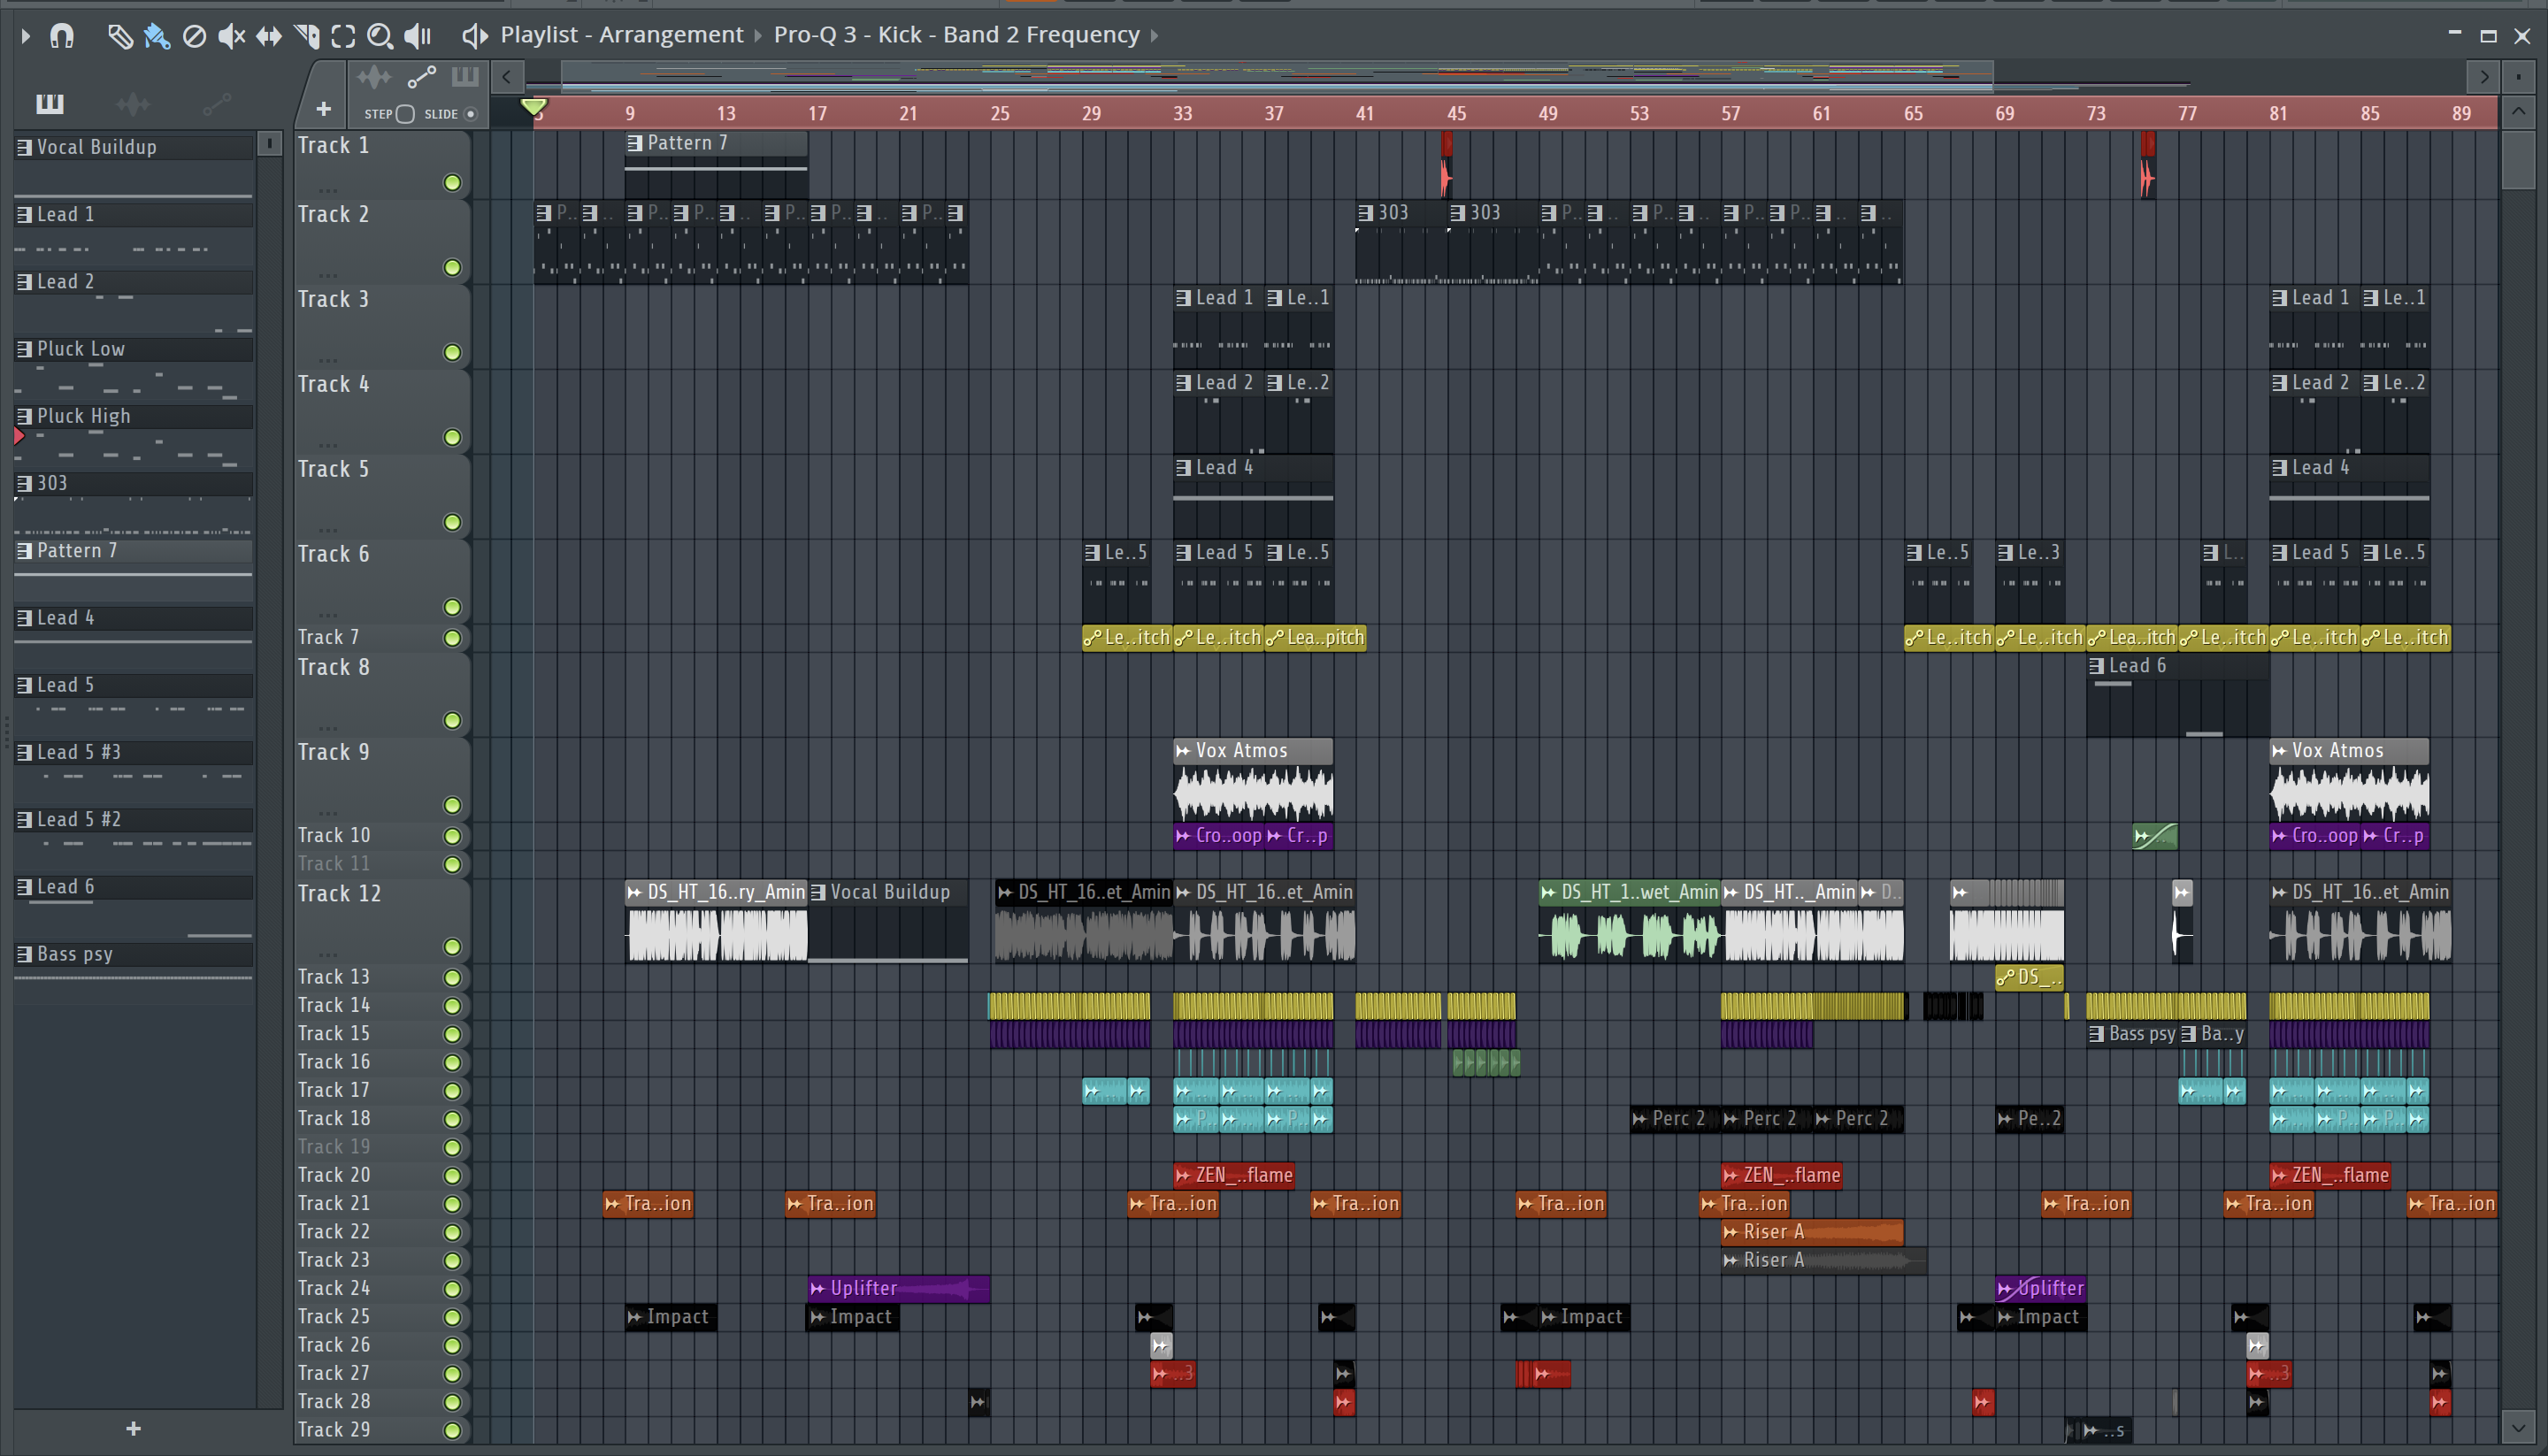Screen dimensions: 2548x1456
Task: Focus pattern clips in playlist header
Action: 465,77
